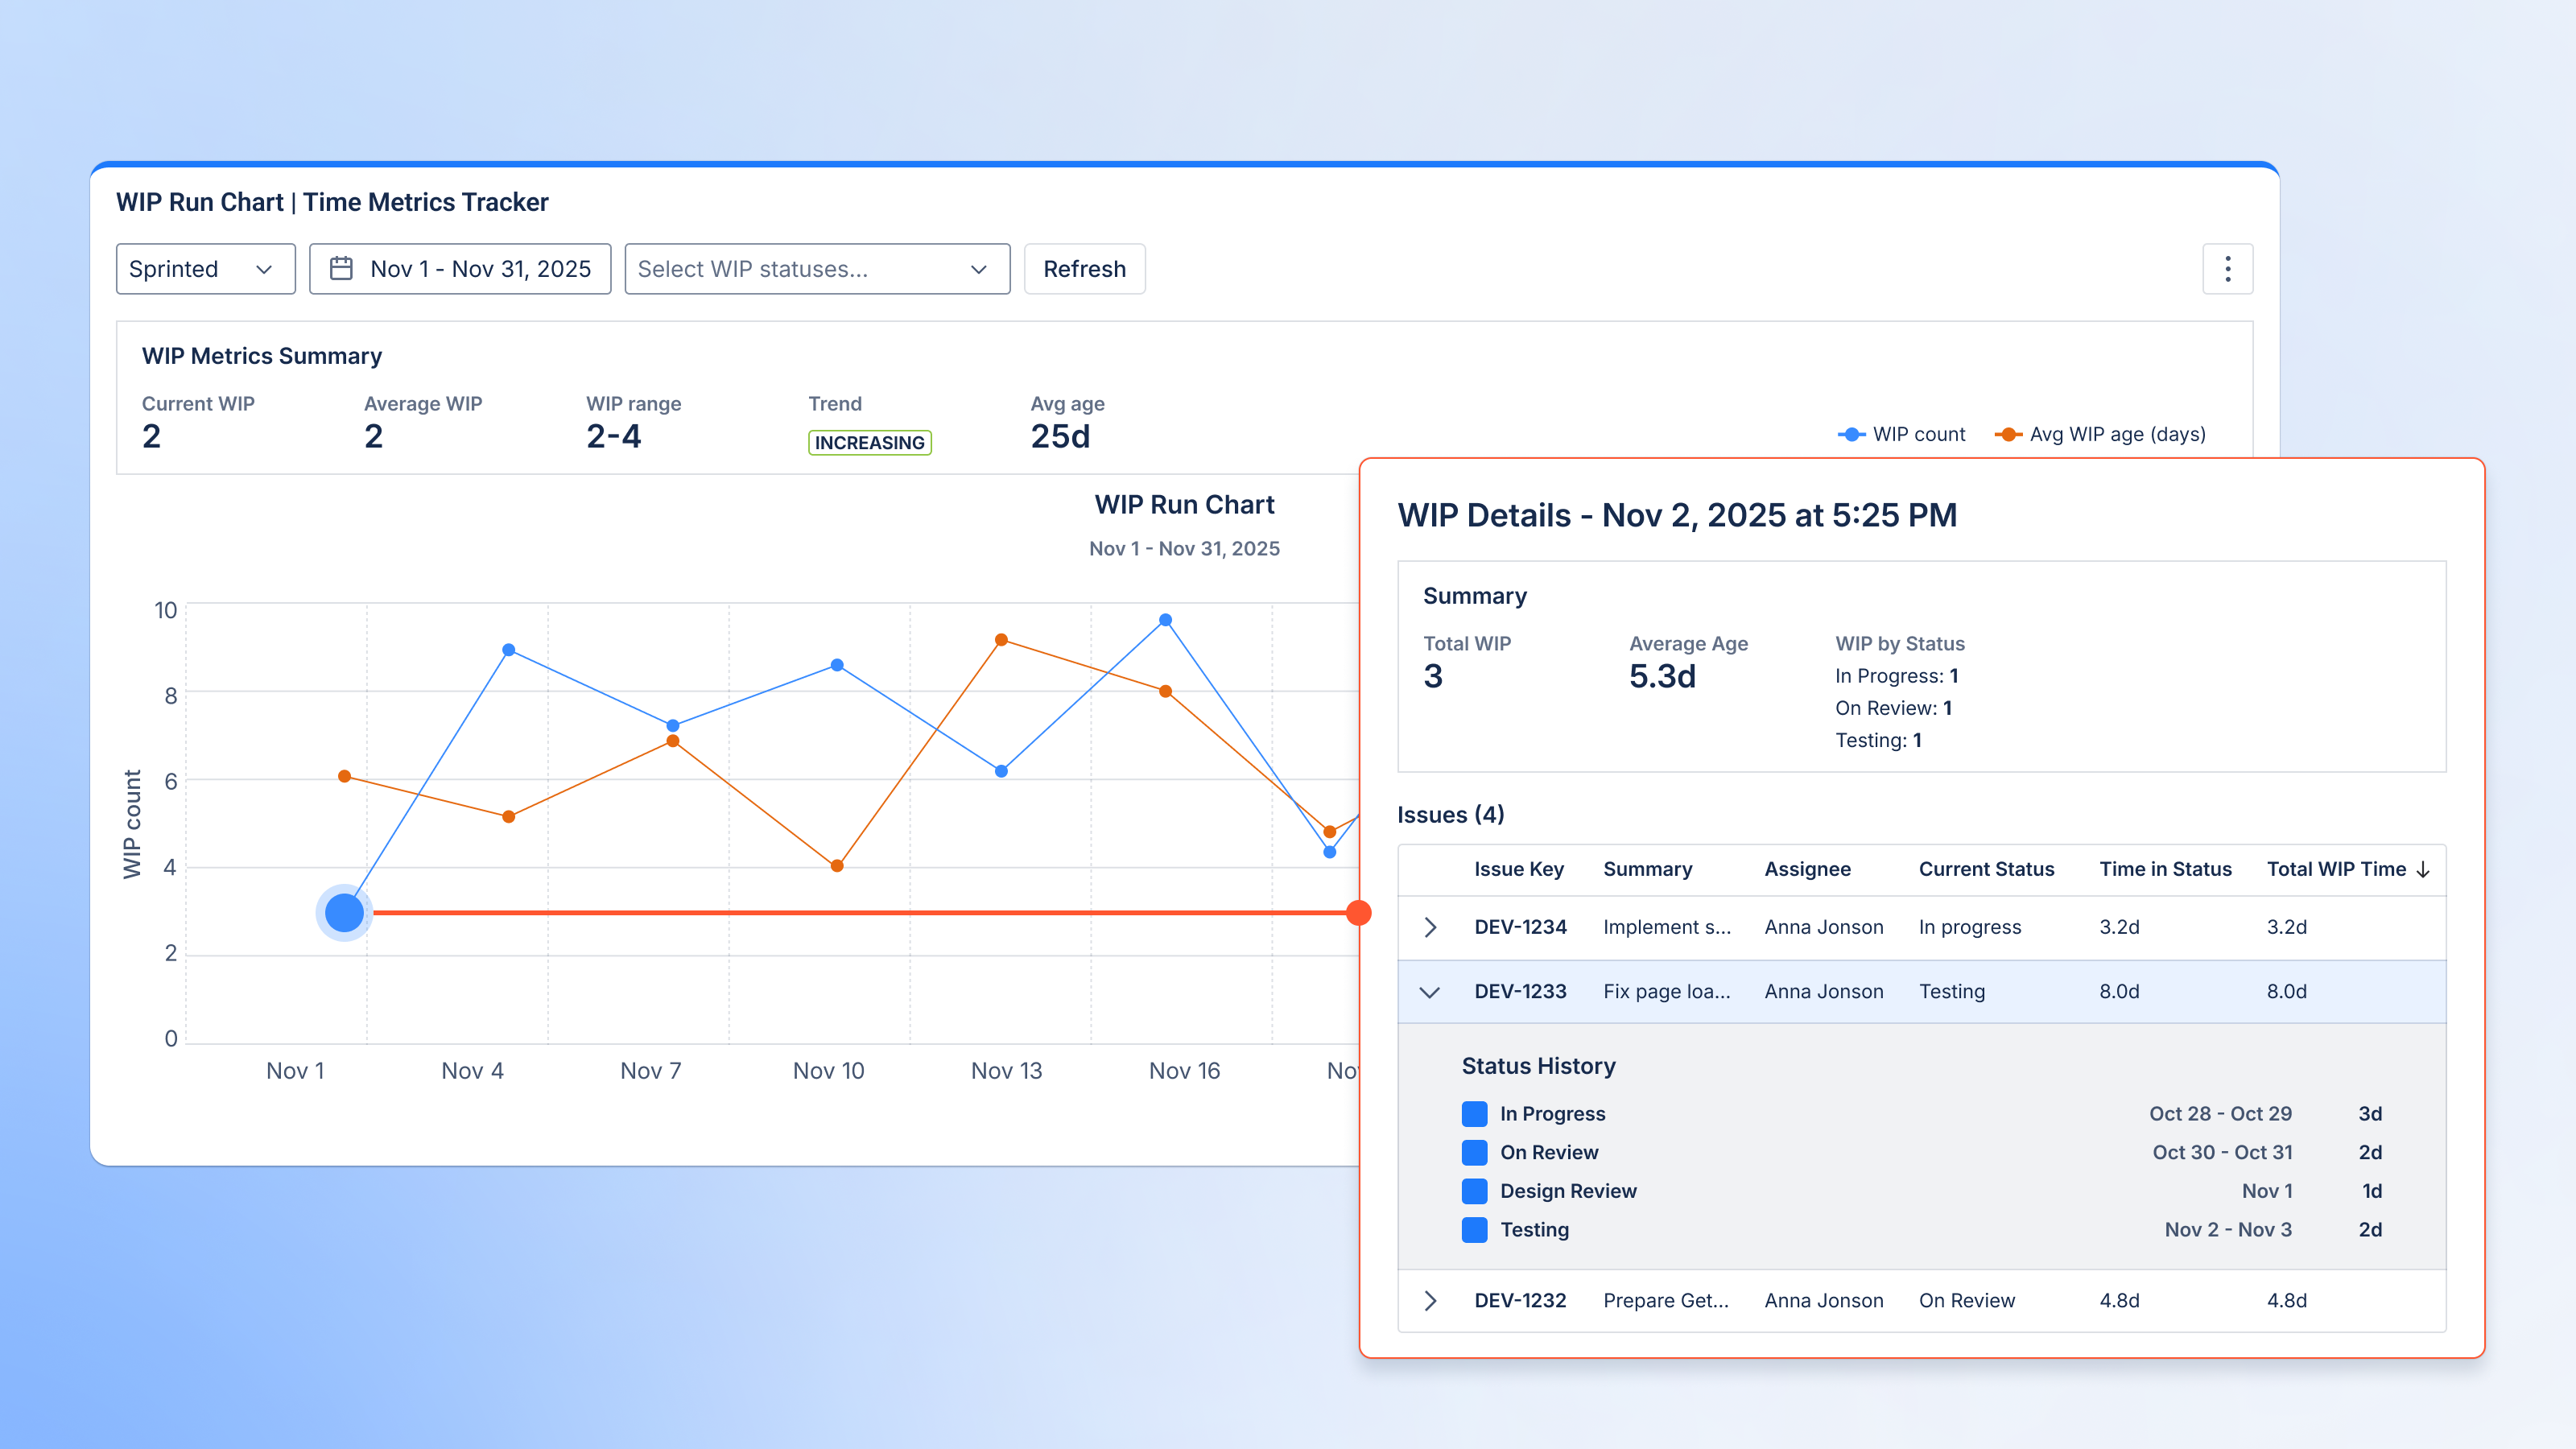Select the highlighted Nov 1 data point on chart
The height and width of the screenshot is (1449, 2576).
[345, 911]
